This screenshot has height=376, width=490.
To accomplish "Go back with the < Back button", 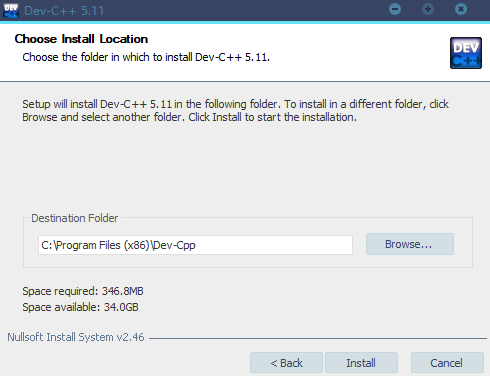I will click(286, 363).
